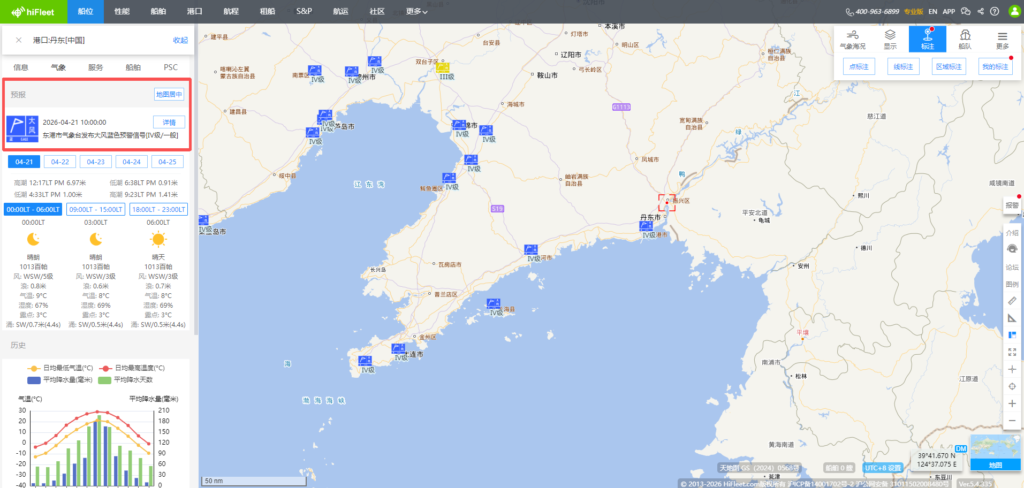Open the help question mark icon
The width and height of the screenshot is (1024, 488).
click(994, 11)
